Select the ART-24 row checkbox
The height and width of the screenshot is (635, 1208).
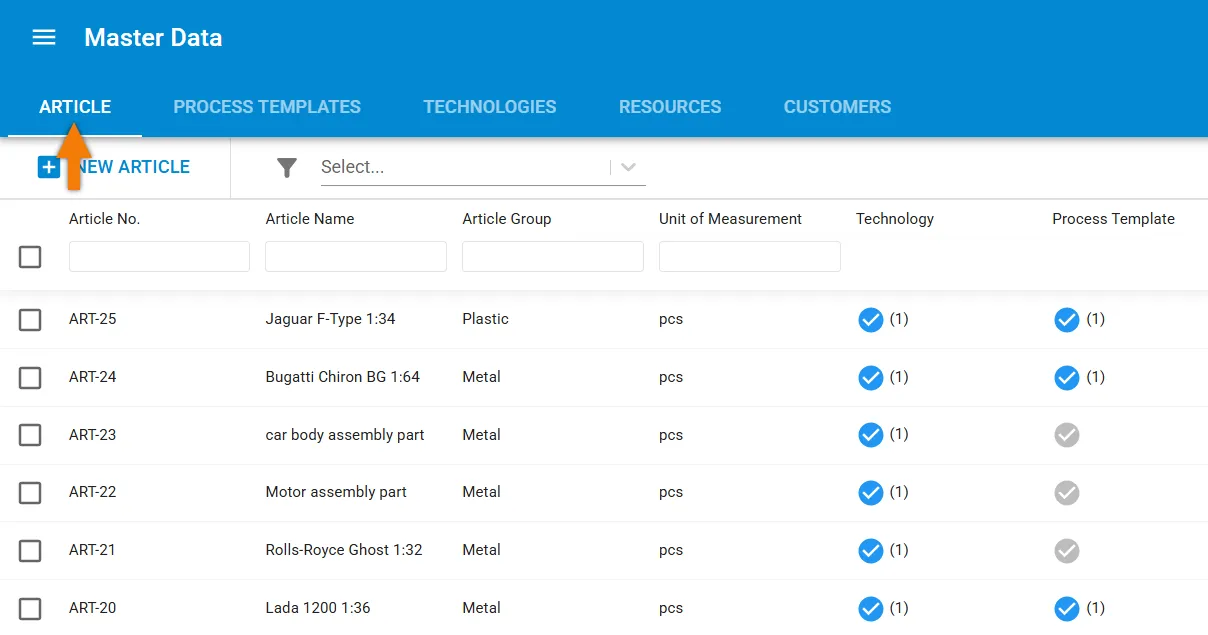[30, 378]
